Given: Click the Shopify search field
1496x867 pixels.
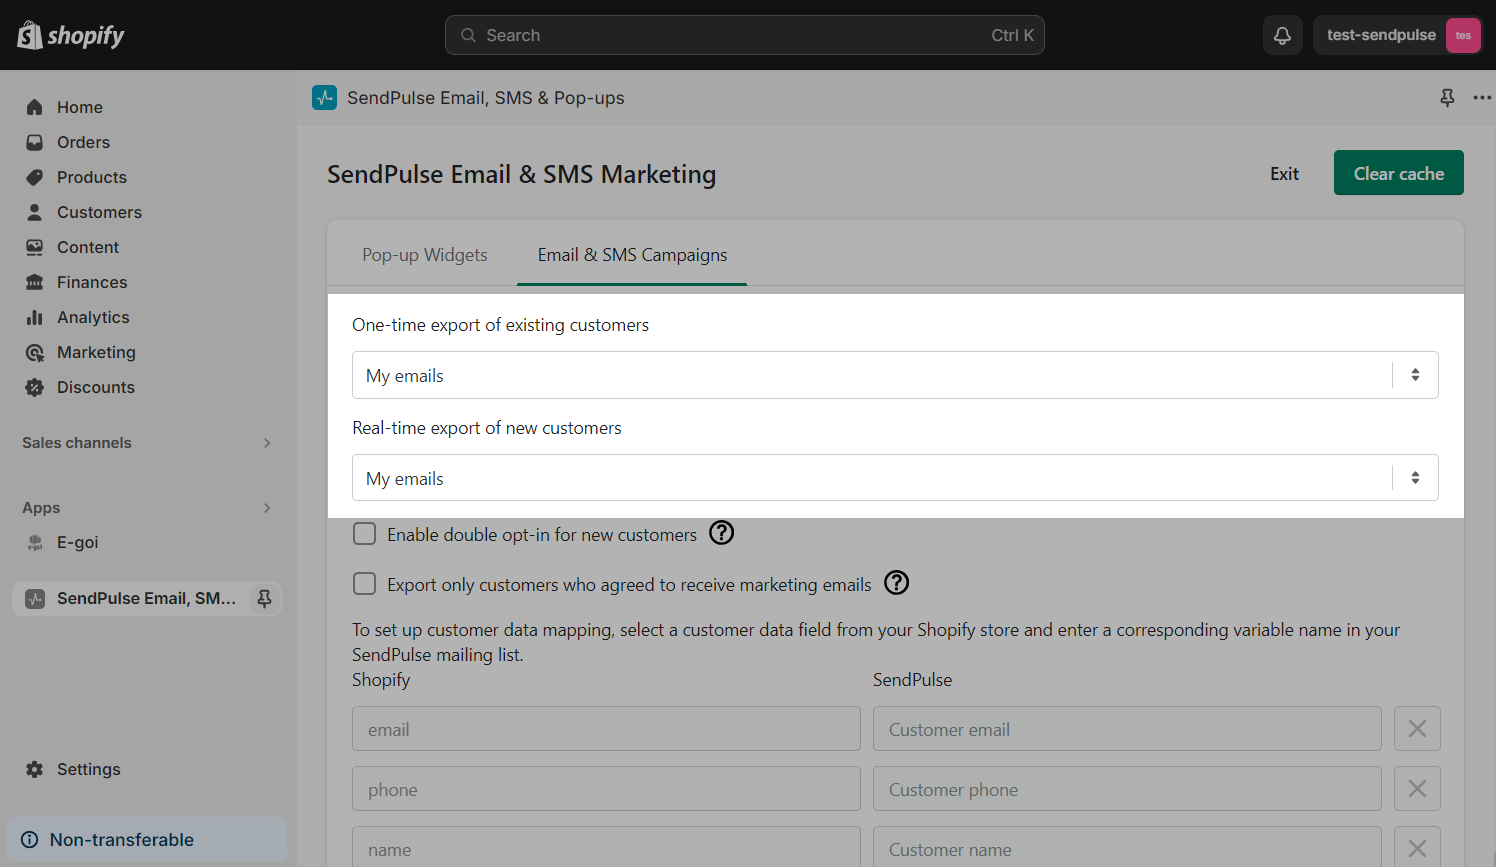Looking at the screenshot, I should pos(744,35).
